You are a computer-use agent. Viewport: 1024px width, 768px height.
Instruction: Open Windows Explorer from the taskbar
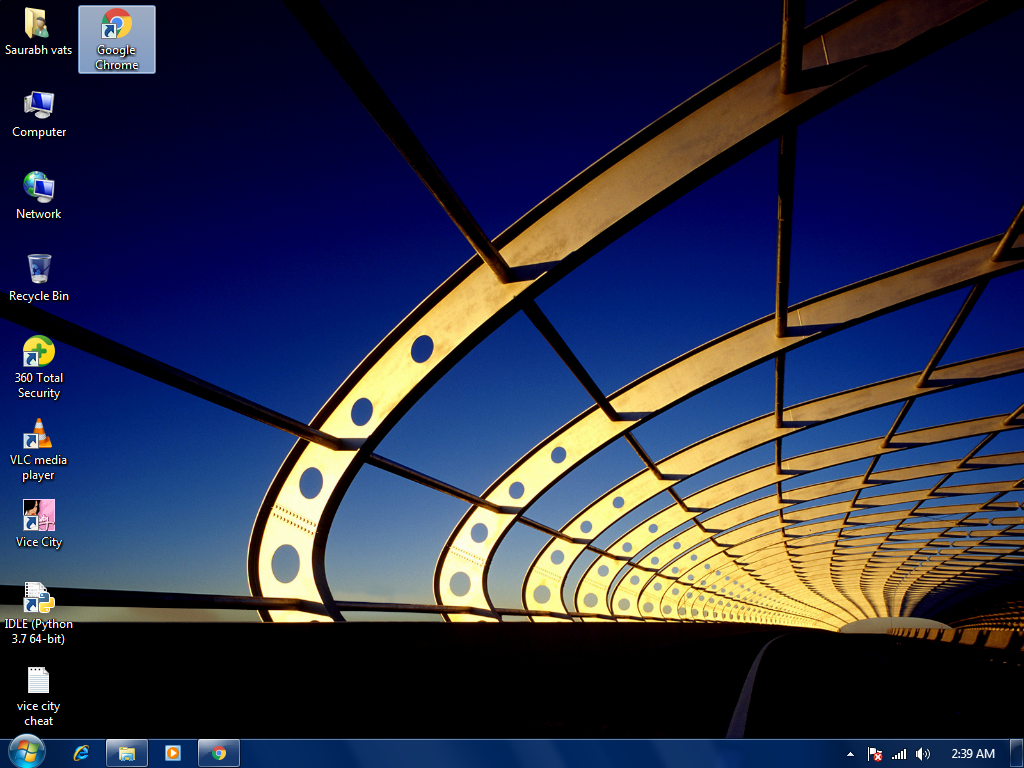pyautogui.click(x=126, y=753)
